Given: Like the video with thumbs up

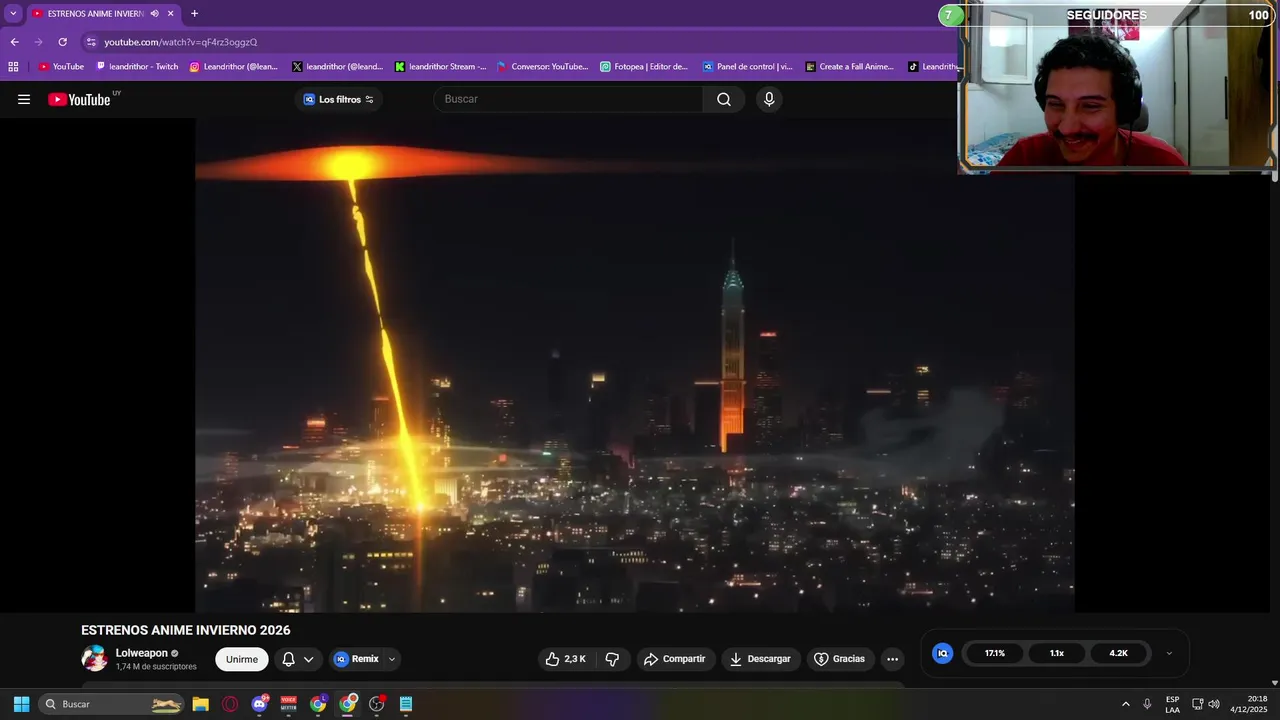Looking at the screenshot, I should (x=565, y=659).
